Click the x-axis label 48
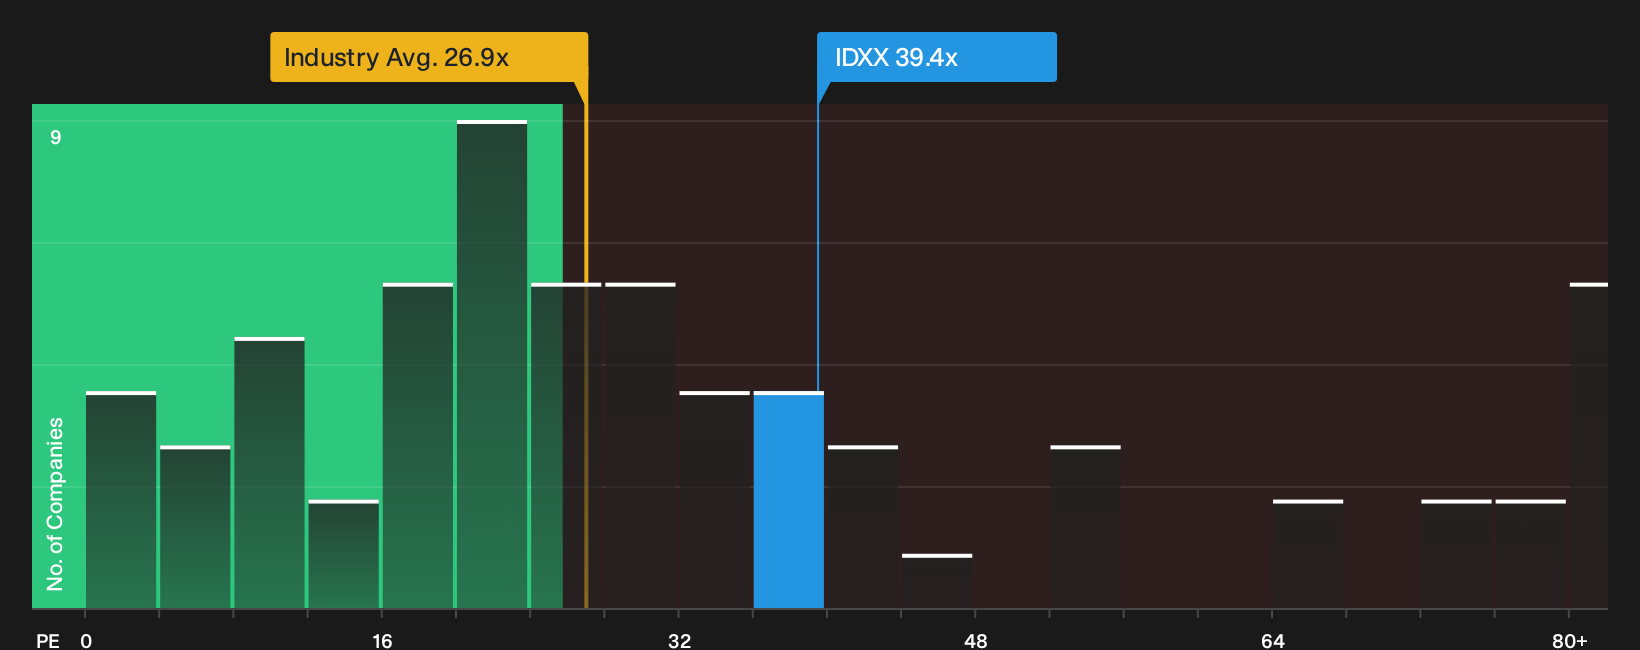Image resolution: width=1640 pixels, height=650 pixels. (976, 640)
